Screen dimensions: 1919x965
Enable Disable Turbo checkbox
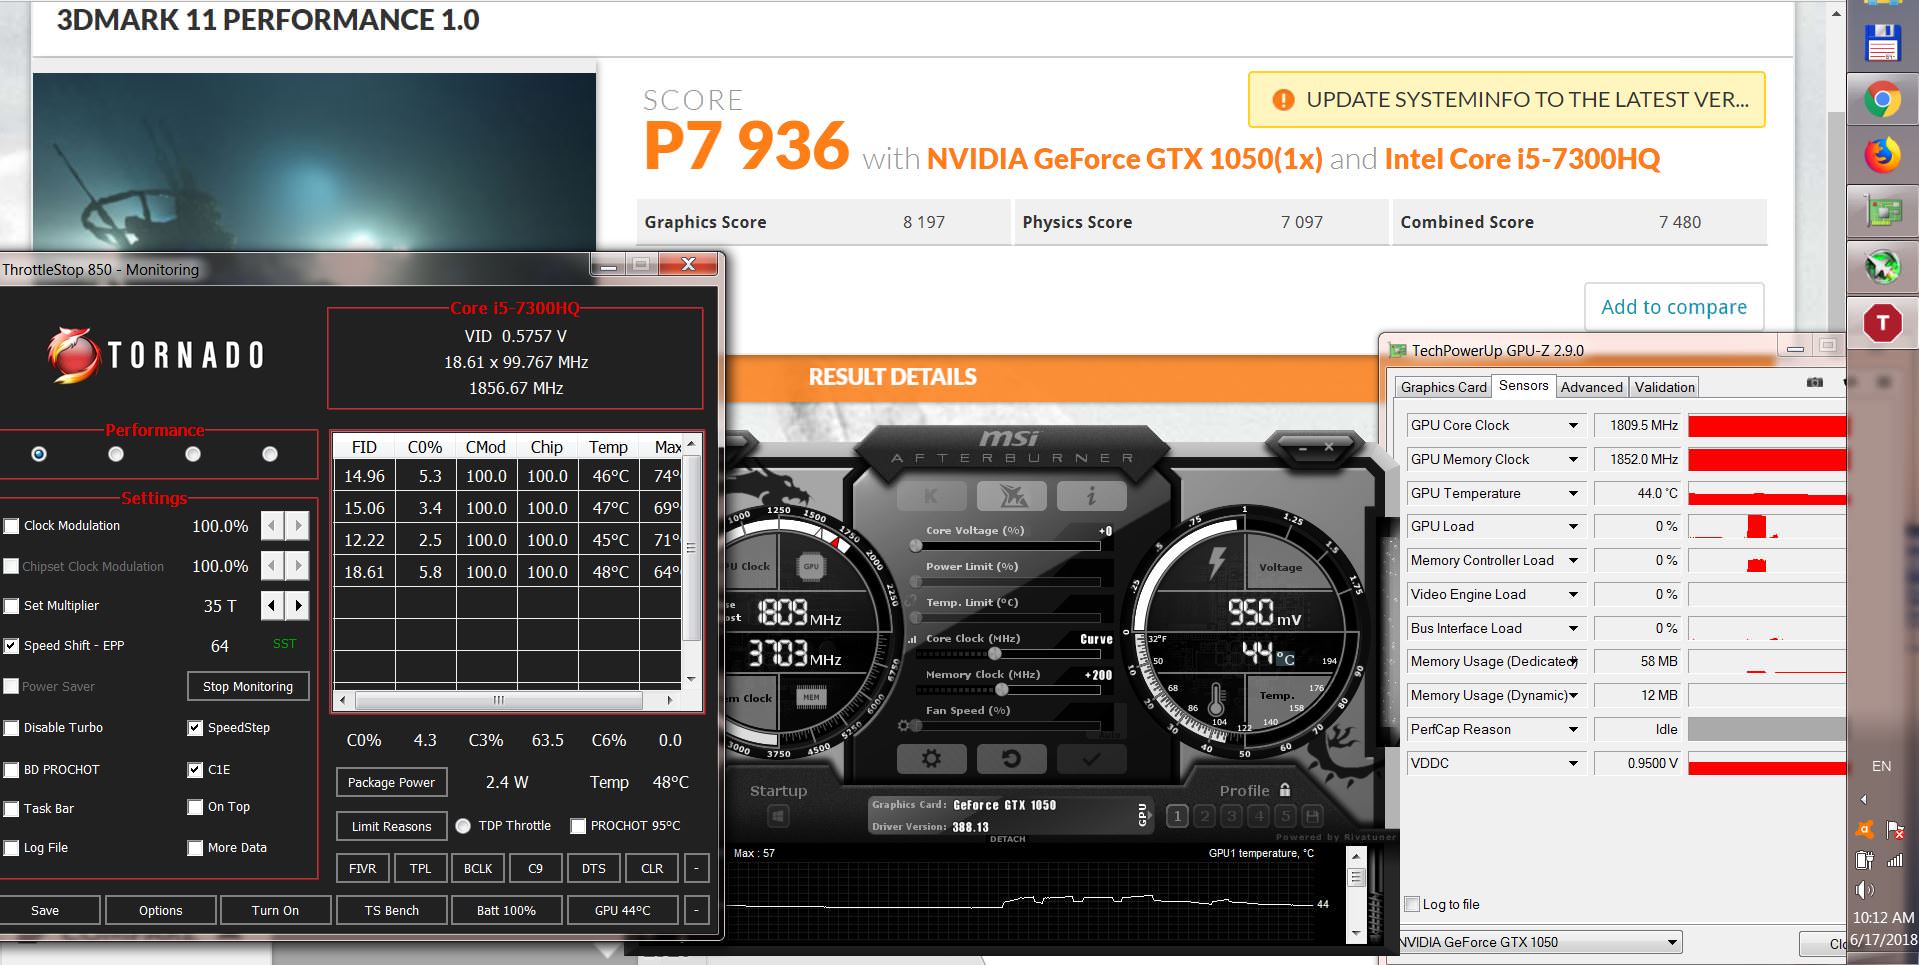12,728
